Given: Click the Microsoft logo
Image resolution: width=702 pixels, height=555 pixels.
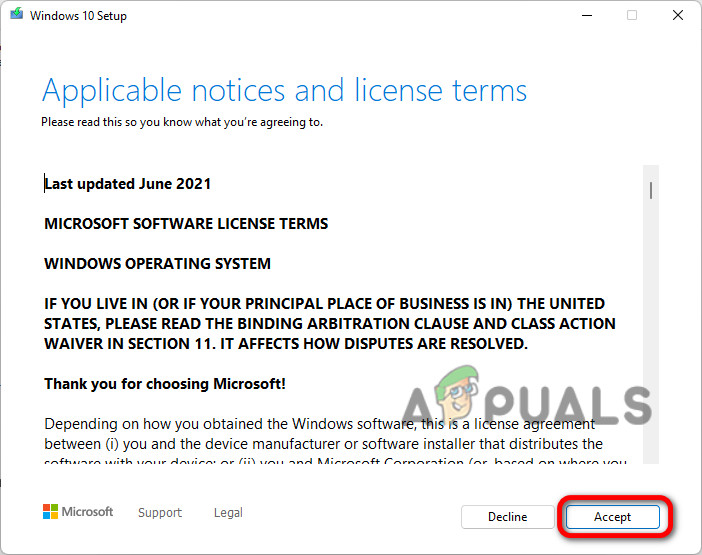Looking at the screenshot, I should point(78,512).
